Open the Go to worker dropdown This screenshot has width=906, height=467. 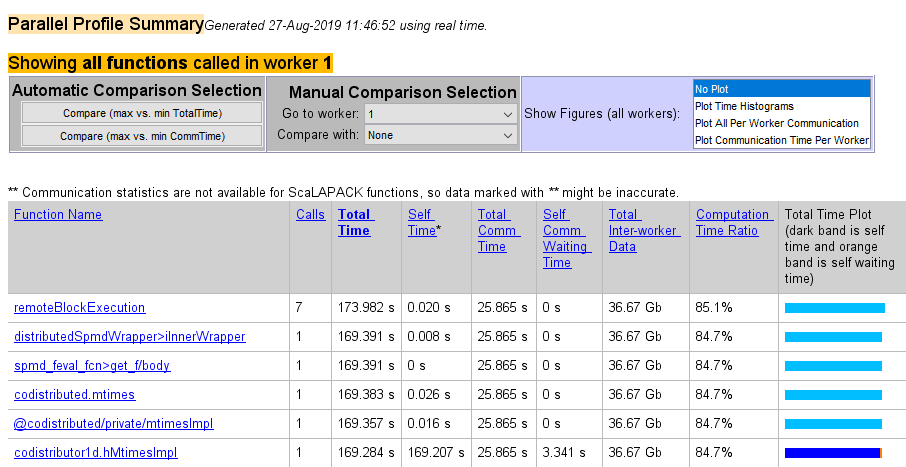[x=440, y=114]
